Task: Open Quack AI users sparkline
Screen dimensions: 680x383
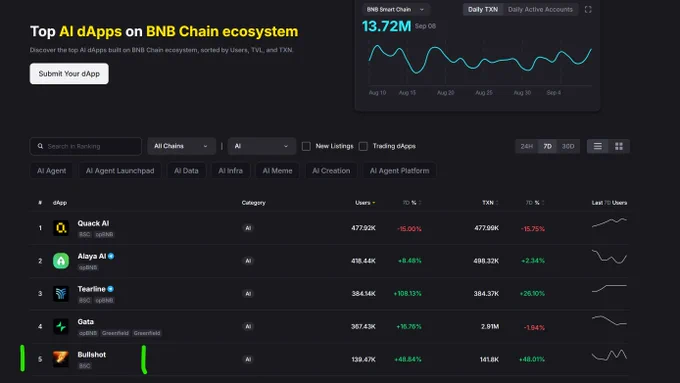Action: point(609,223)
